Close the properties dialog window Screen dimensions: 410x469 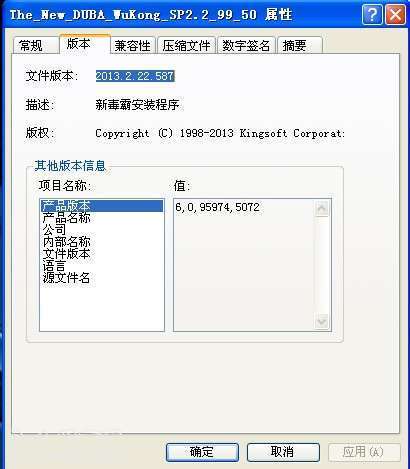[395, 15]
